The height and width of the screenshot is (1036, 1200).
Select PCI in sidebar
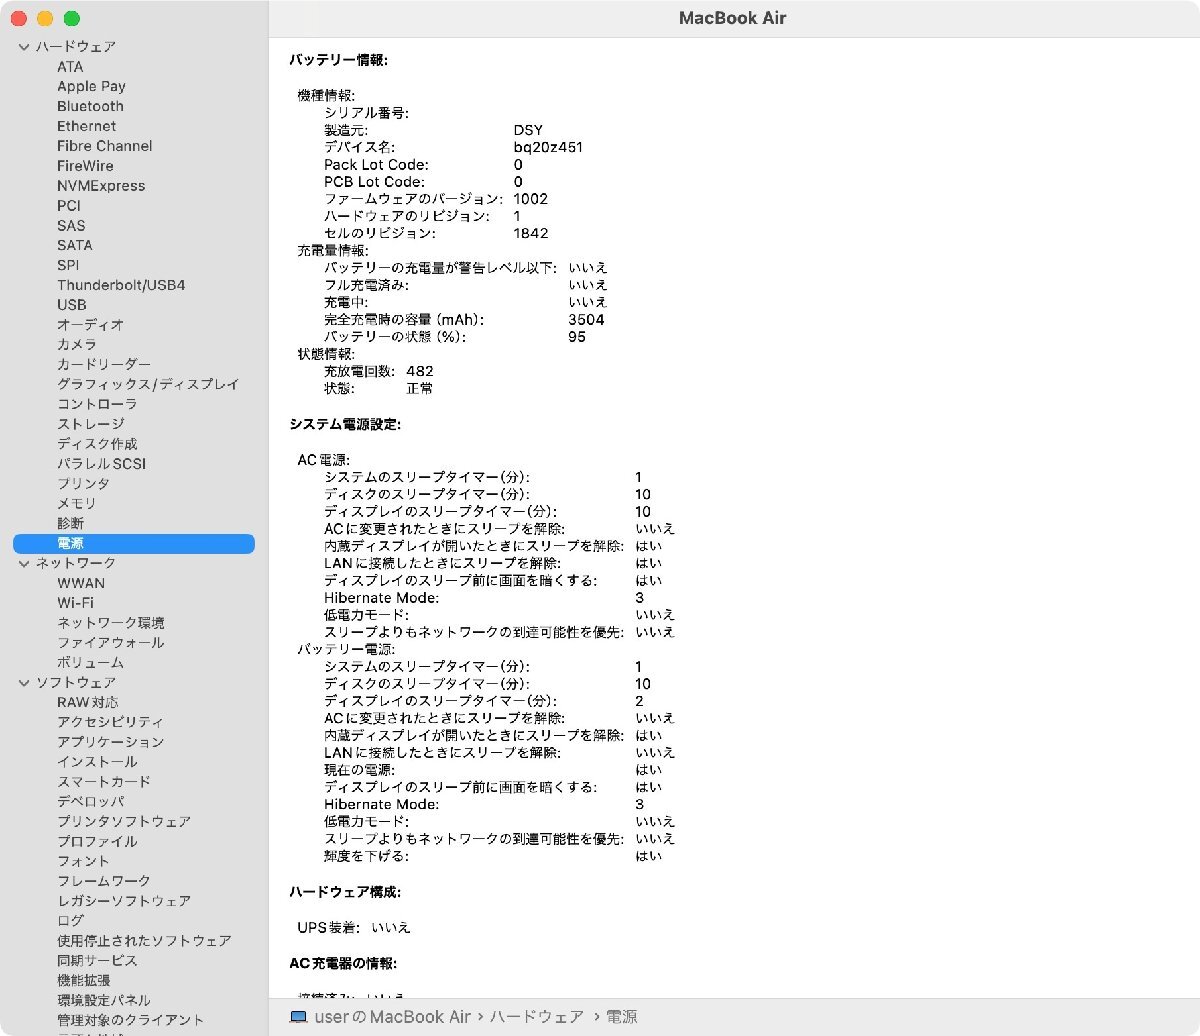point(69,206)
